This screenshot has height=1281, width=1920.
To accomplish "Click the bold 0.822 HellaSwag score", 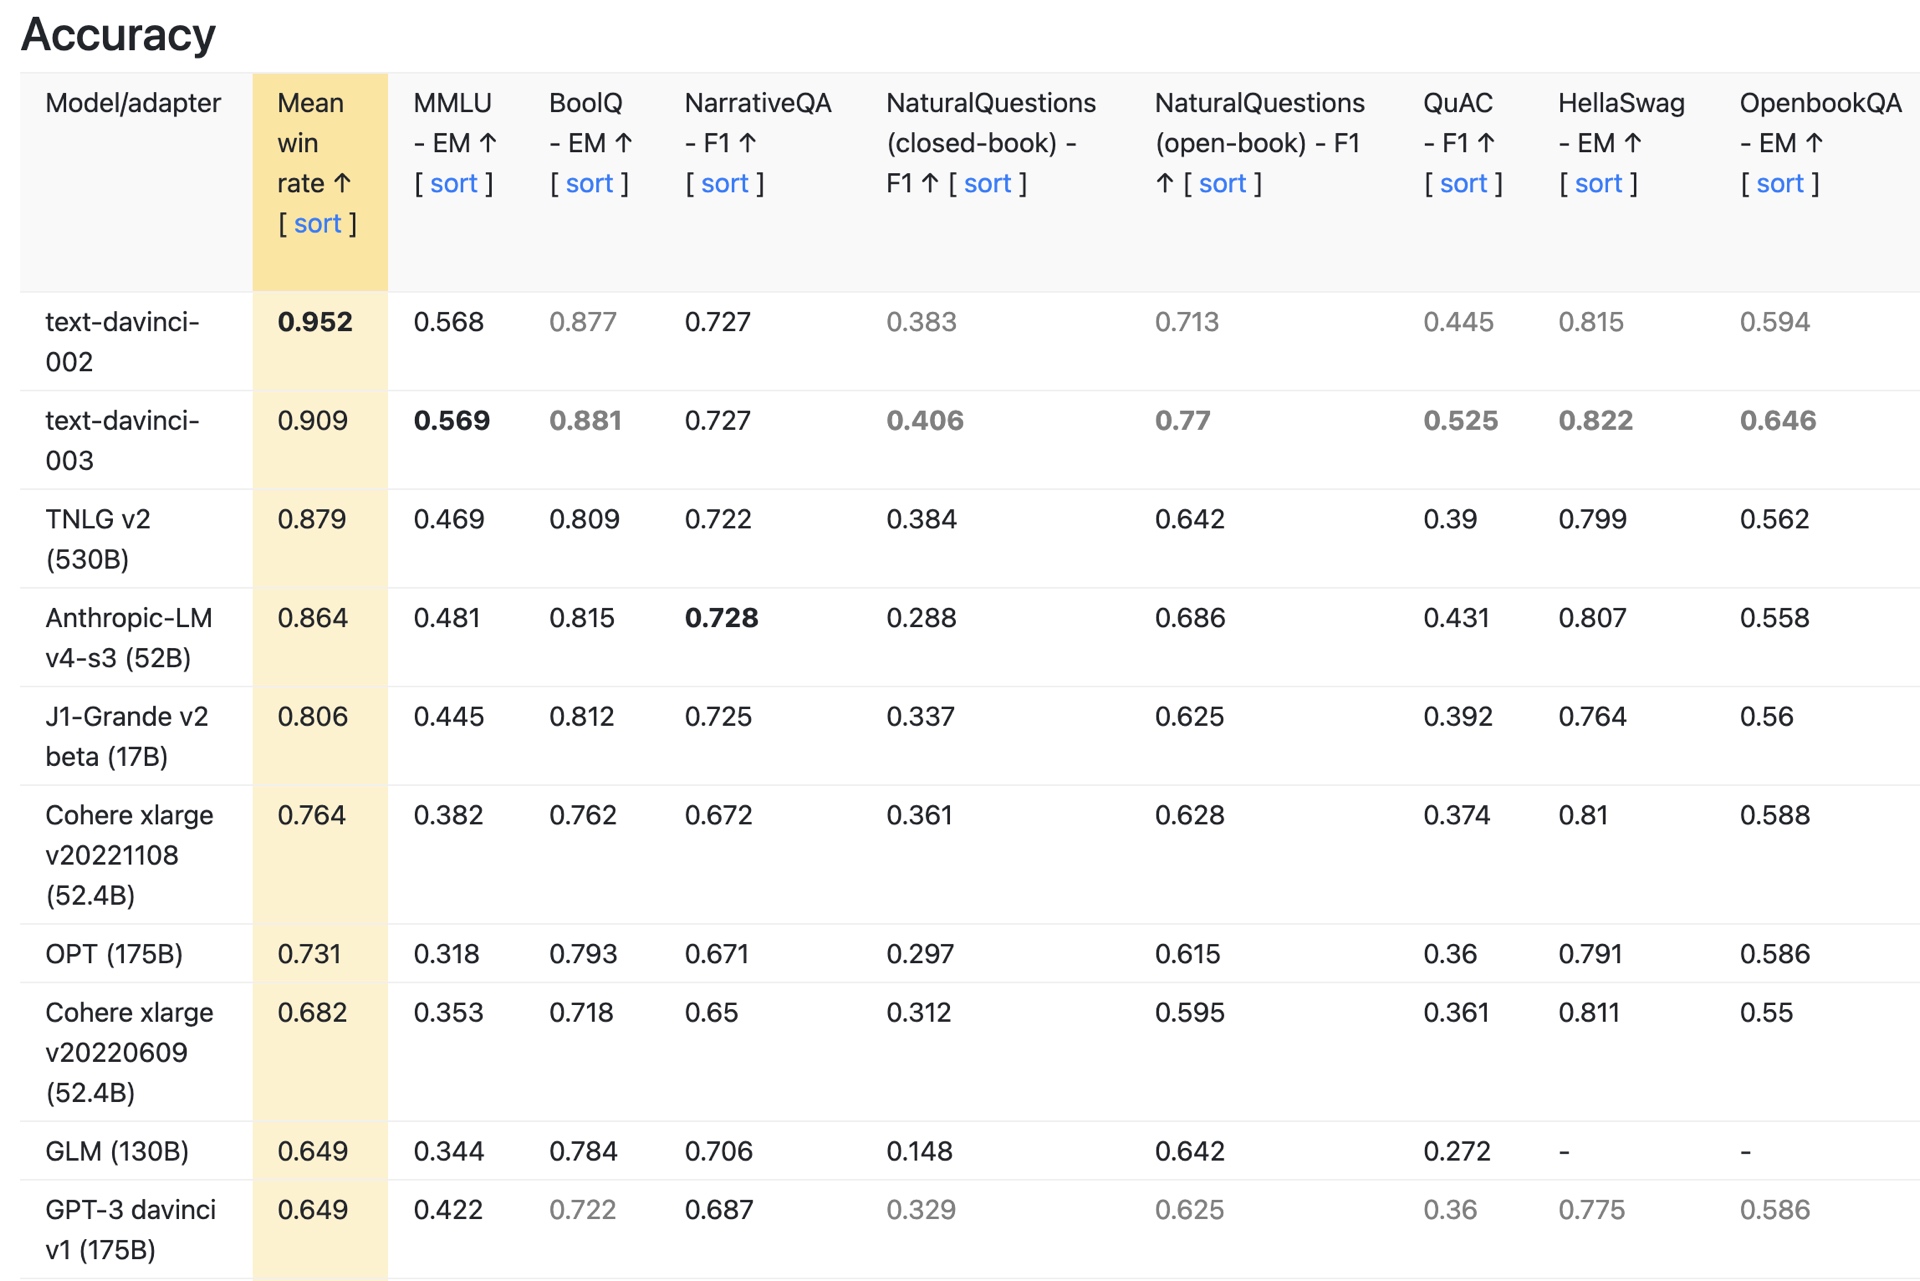I will coord(1596,421).
